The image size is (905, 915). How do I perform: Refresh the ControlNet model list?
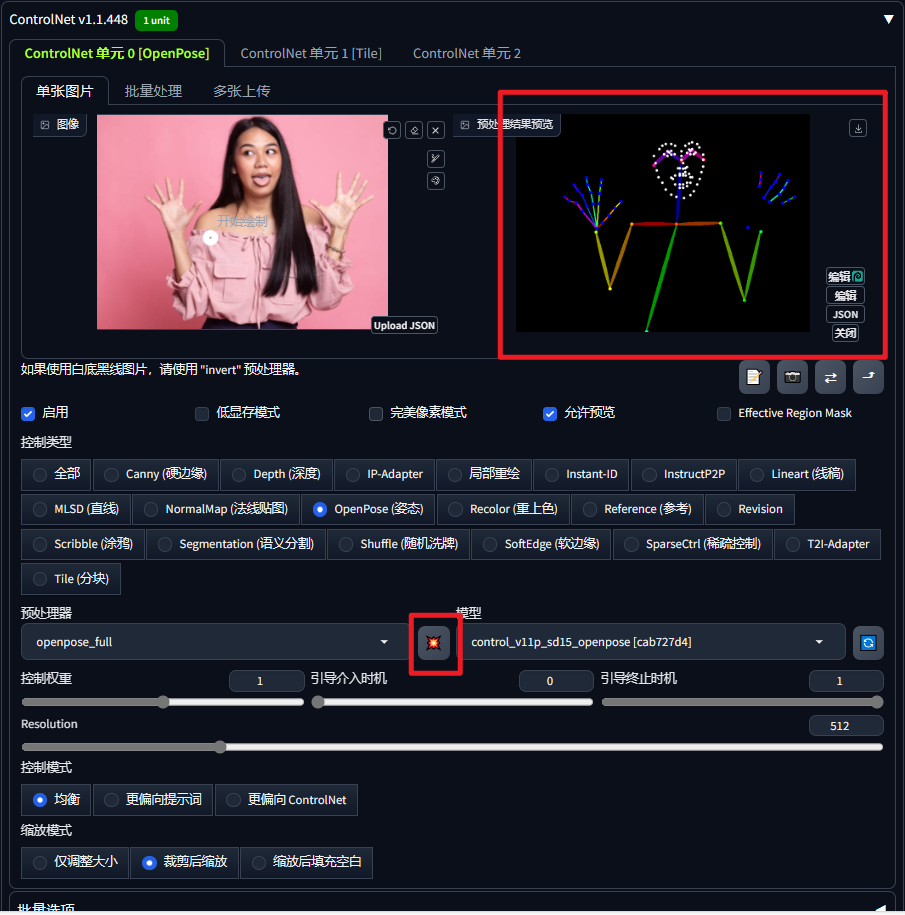(868, 642)
